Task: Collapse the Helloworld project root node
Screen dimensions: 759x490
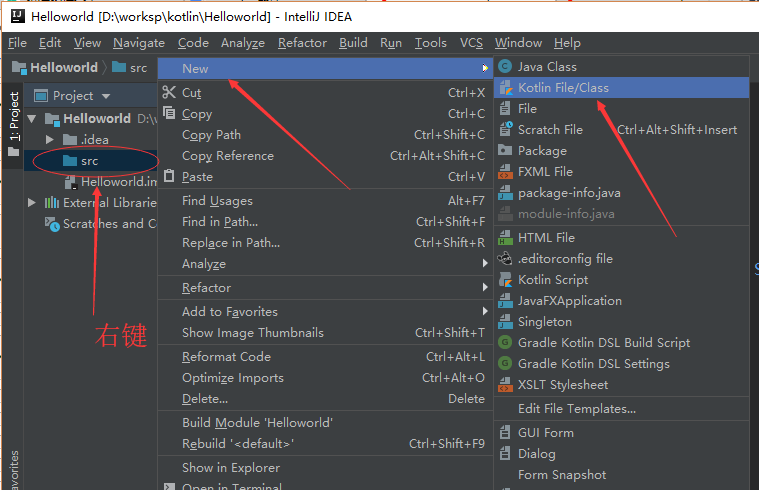Action: click(32, 118)
